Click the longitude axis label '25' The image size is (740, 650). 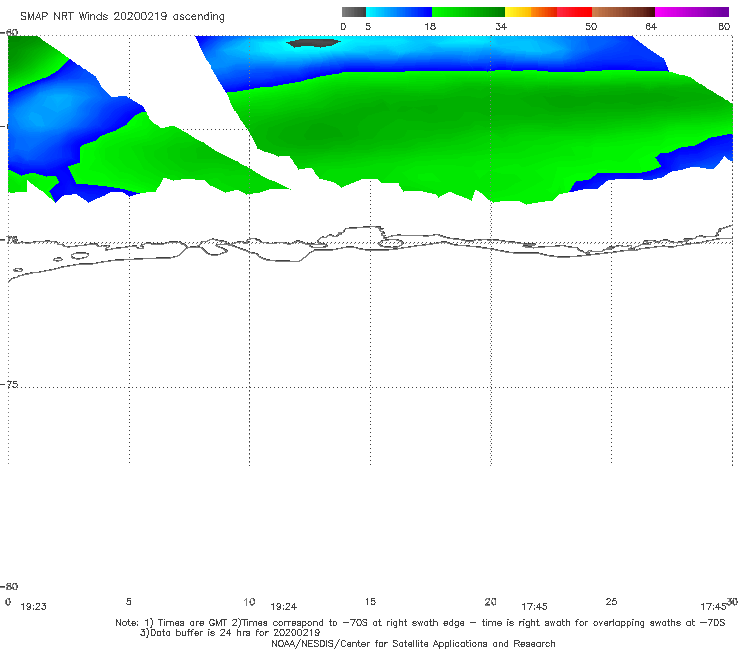[611, 602]
